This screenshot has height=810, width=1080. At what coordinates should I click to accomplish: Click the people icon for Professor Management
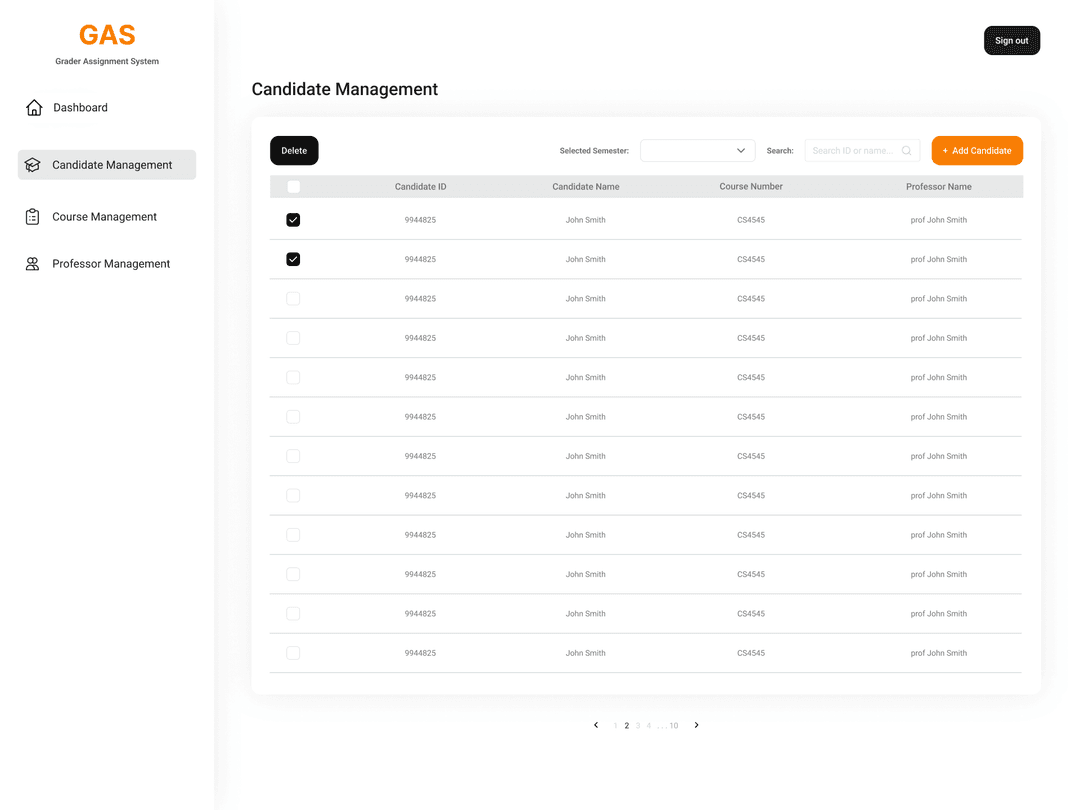[x=33, y=263]
